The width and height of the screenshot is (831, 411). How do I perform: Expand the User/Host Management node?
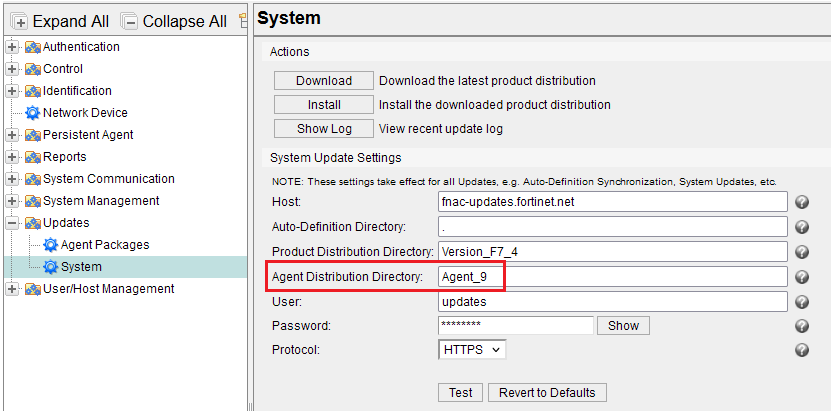(12, 289)
